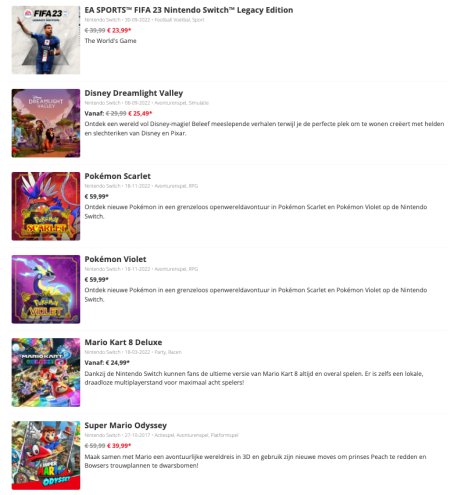Image resolution: width=475 pixels, height=495 pixels.
Task: Open the EA SPORTS FIFA 23 title link
Action: point(189,10)
